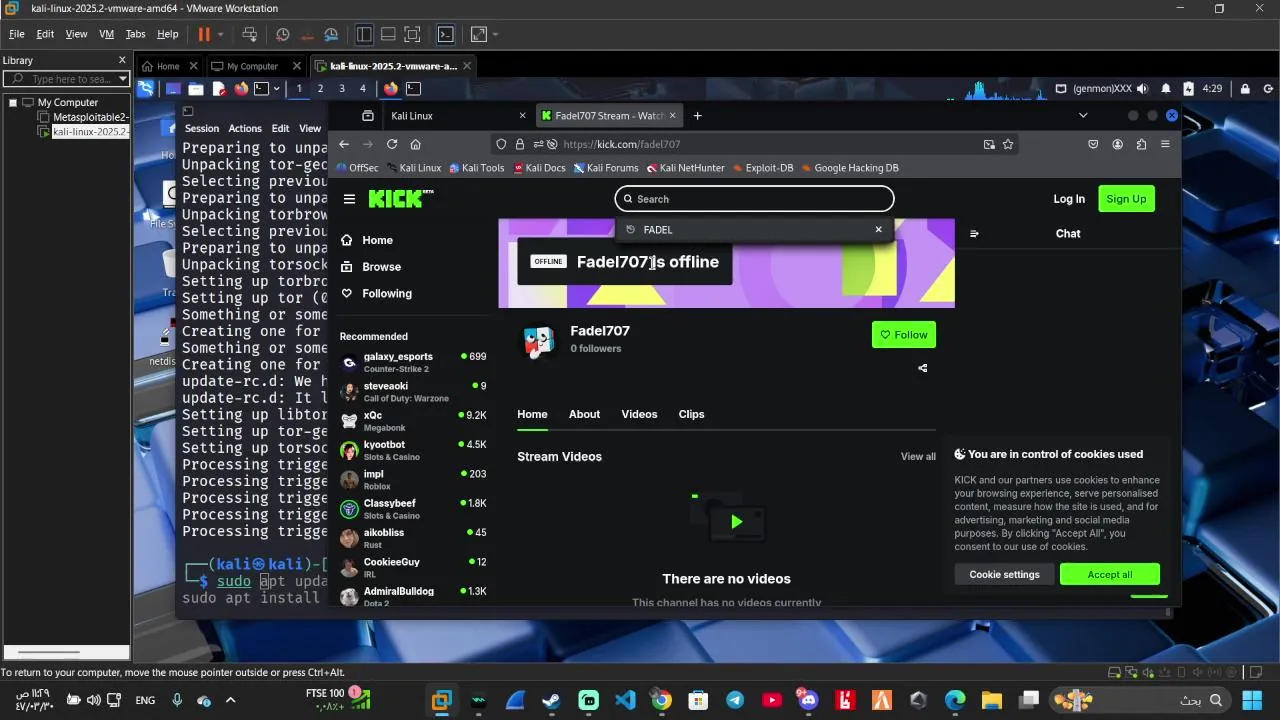The width and height of the screenshot is (1280, 720).
Task: Open Kali panel notifications bell
Action: pyautogui.click(x=1165, y=89)
